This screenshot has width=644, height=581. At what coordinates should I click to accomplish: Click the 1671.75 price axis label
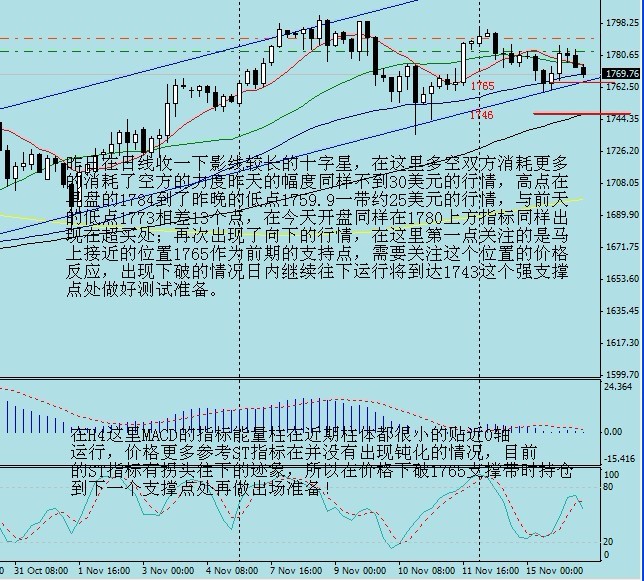coord(622,246)
